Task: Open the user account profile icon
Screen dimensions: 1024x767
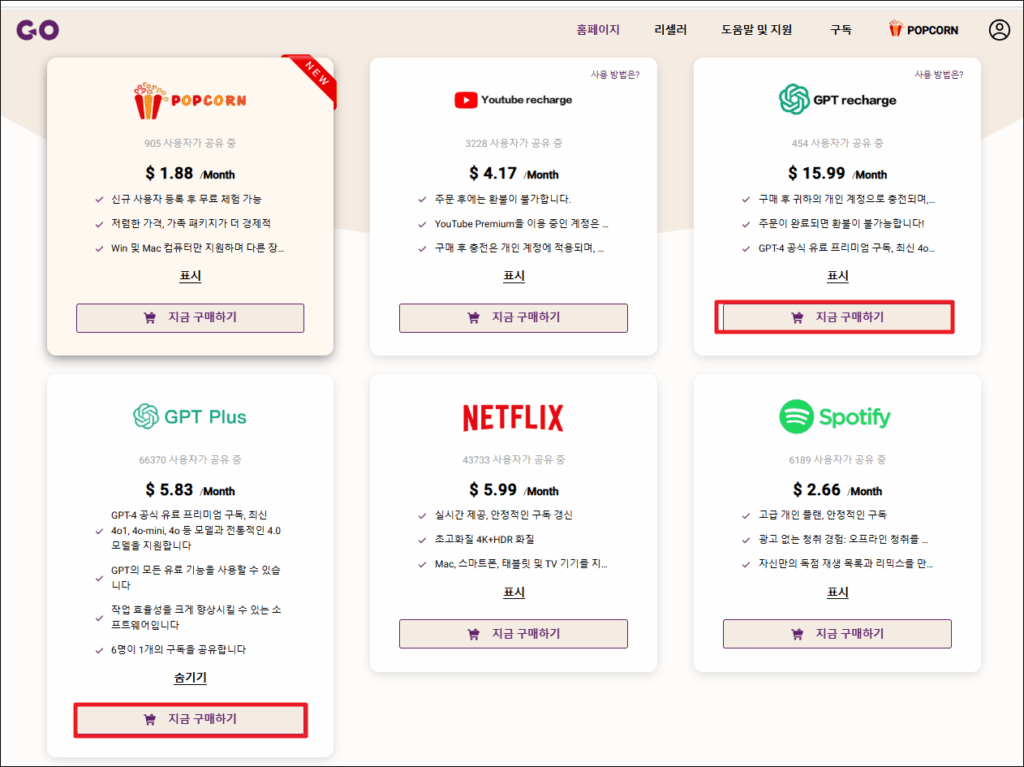Action: tap(999, 29)
